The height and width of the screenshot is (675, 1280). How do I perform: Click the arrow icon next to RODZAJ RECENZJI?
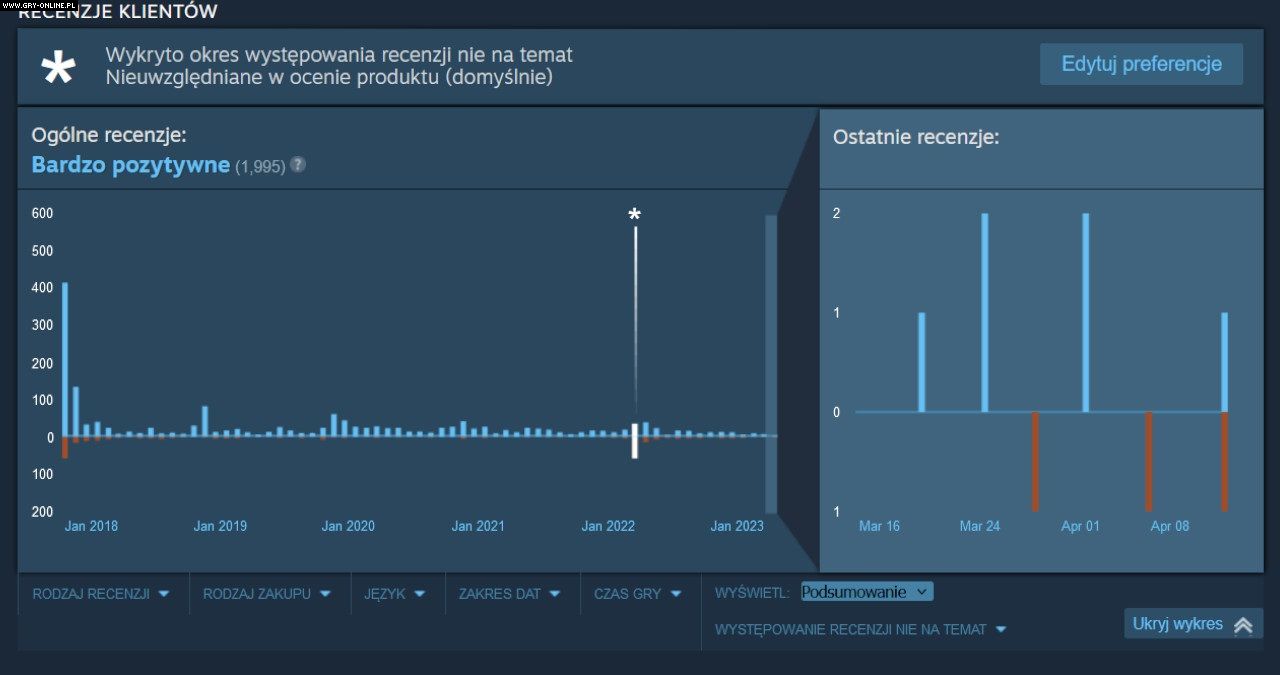pos(164,594)
